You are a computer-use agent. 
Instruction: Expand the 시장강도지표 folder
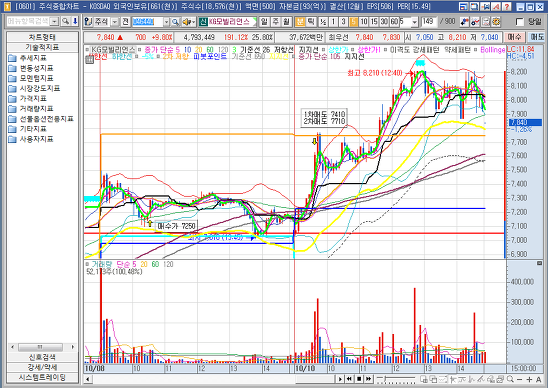(35, 88)
